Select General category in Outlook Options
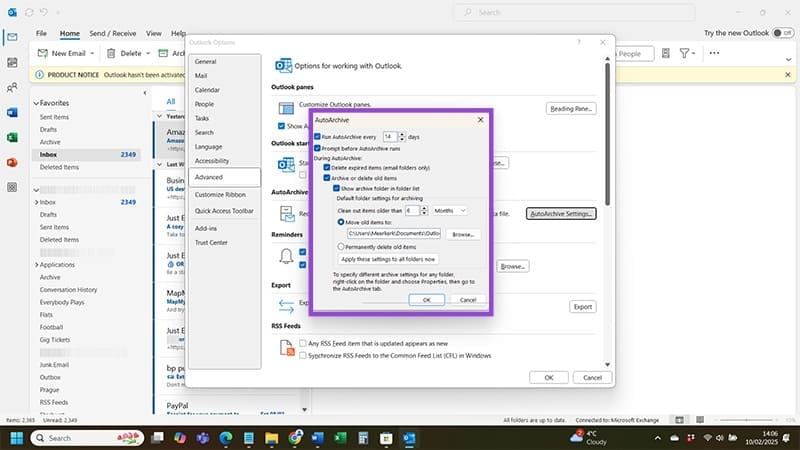 point(206,61)
